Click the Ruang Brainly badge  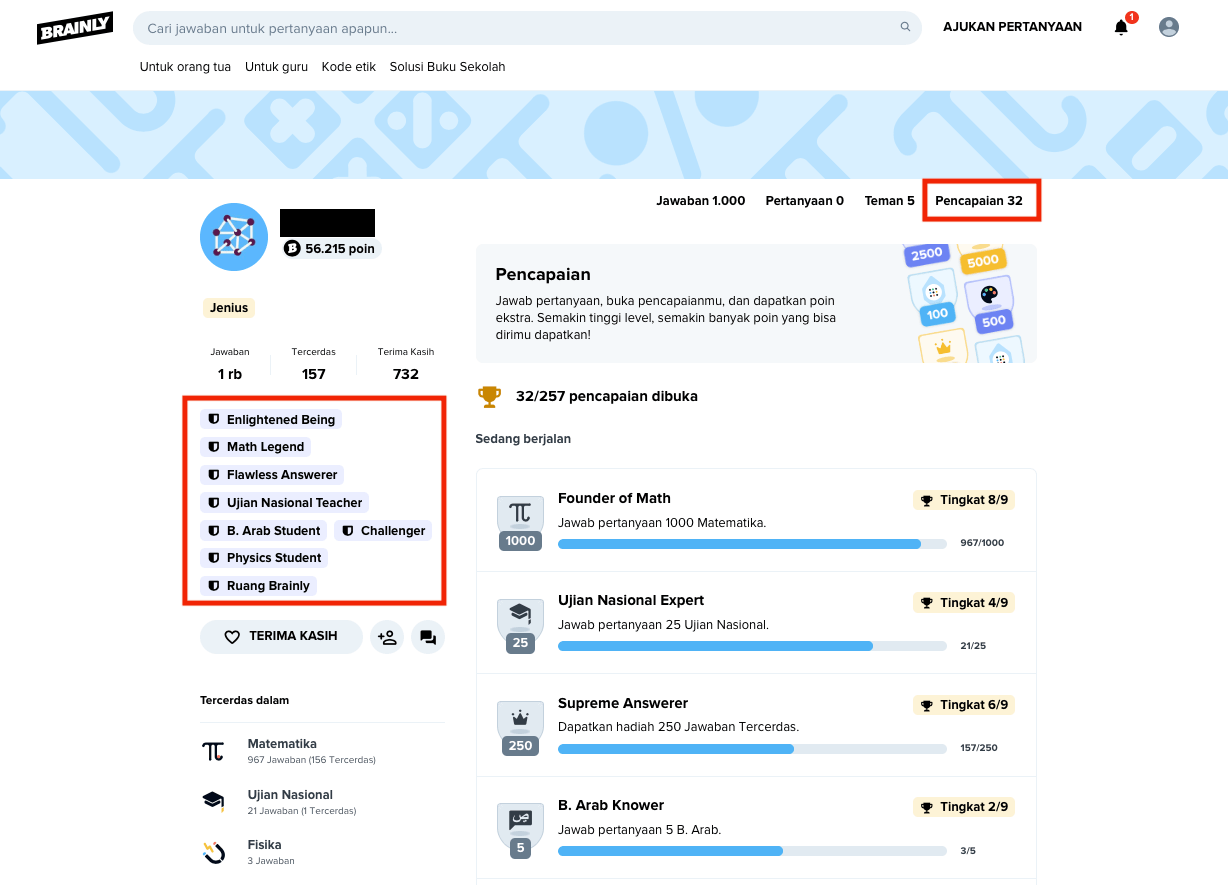coord(258,586)
